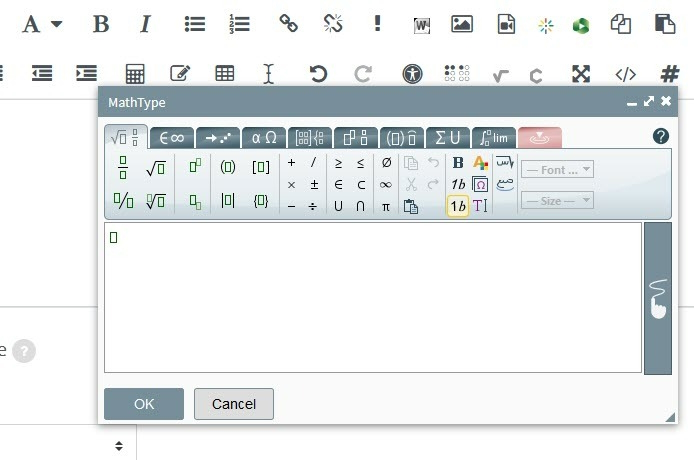
Task: Switch to the matrices tab
Action: click(310, 138)
